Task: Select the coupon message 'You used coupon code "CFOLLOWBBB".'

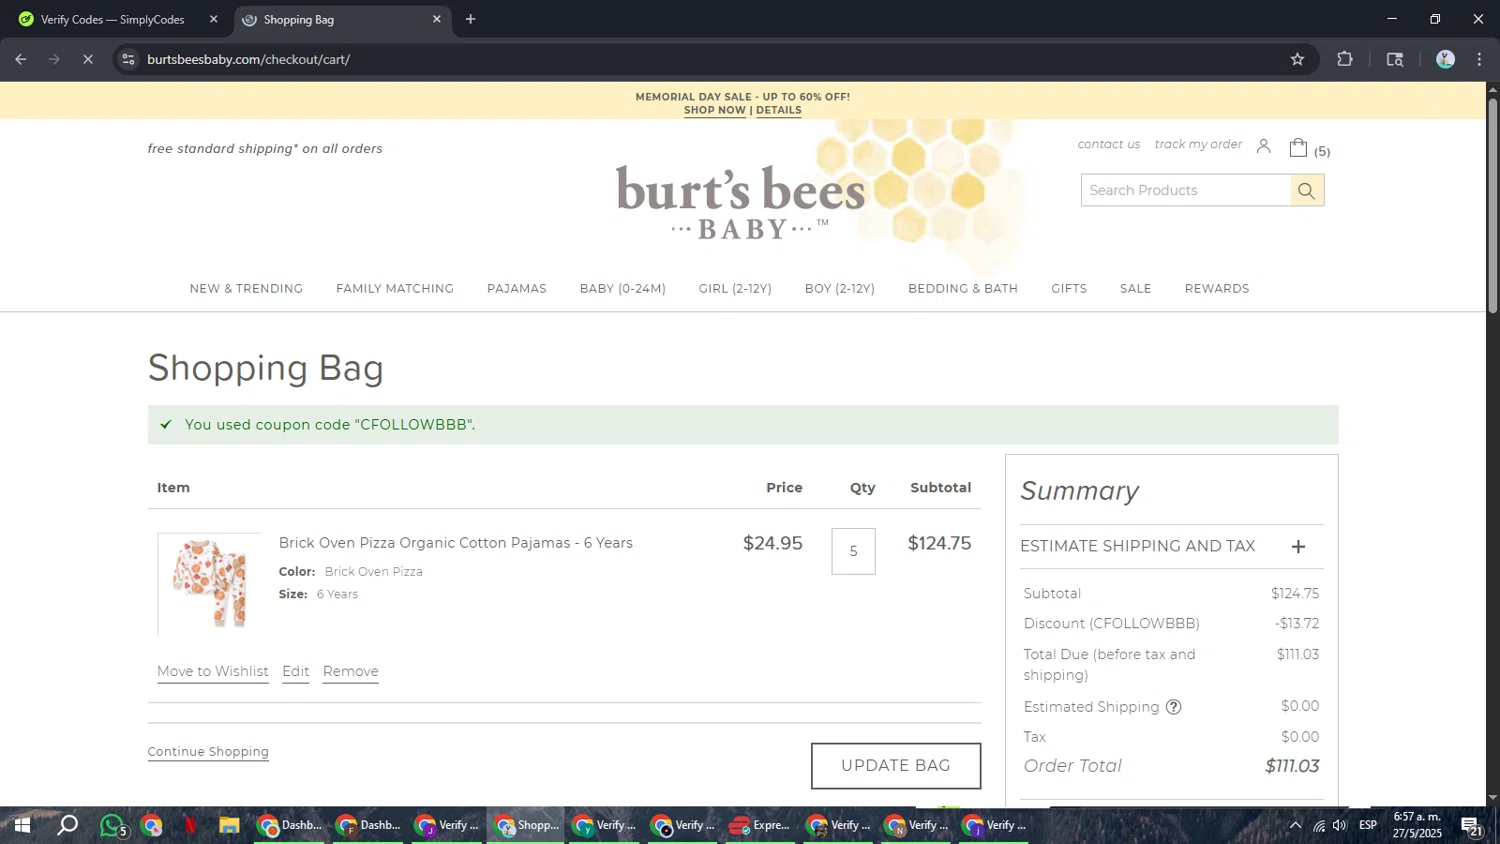Action: pyautogui.click(x=330, y=425)
